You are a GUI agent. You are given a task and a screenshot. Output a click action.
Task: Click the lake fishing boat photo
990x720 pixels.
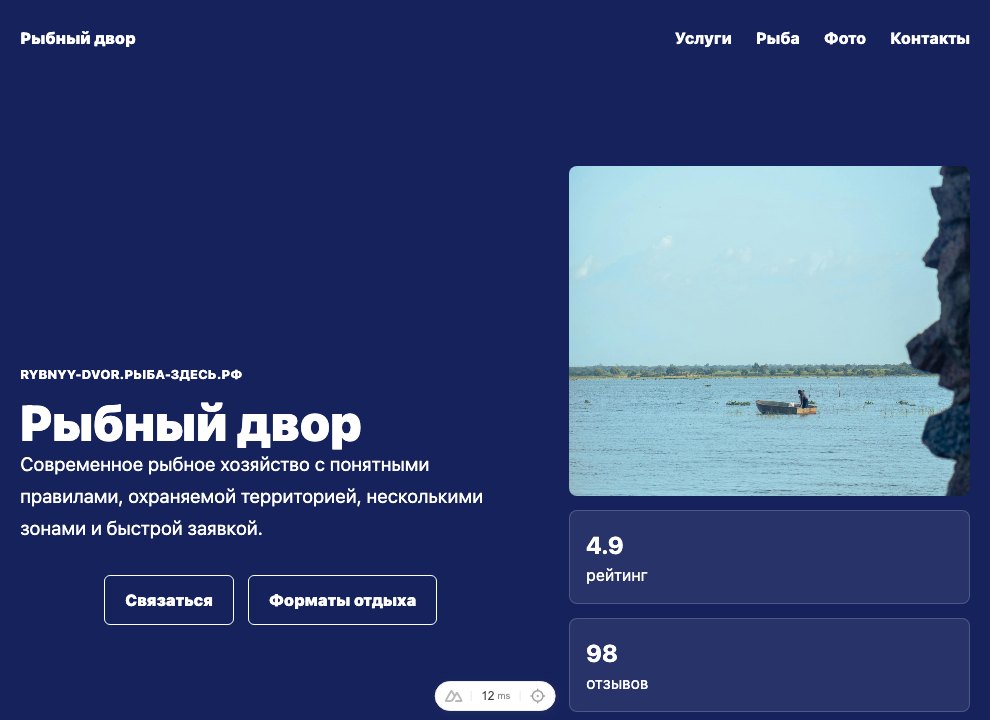coord(769,331)
